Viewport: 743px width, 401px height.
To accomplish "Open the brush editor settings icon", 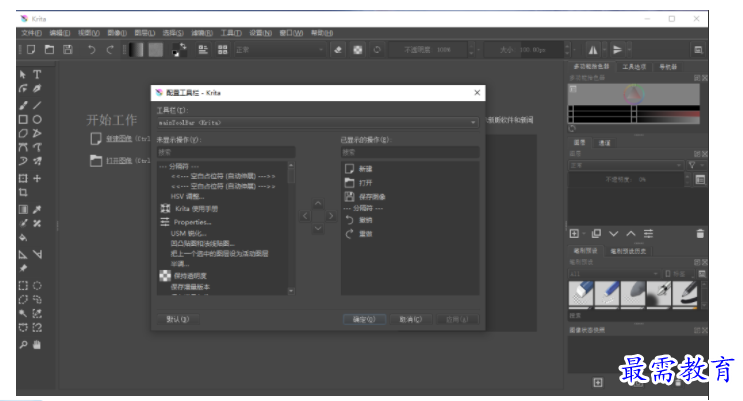I will point(203,50).
